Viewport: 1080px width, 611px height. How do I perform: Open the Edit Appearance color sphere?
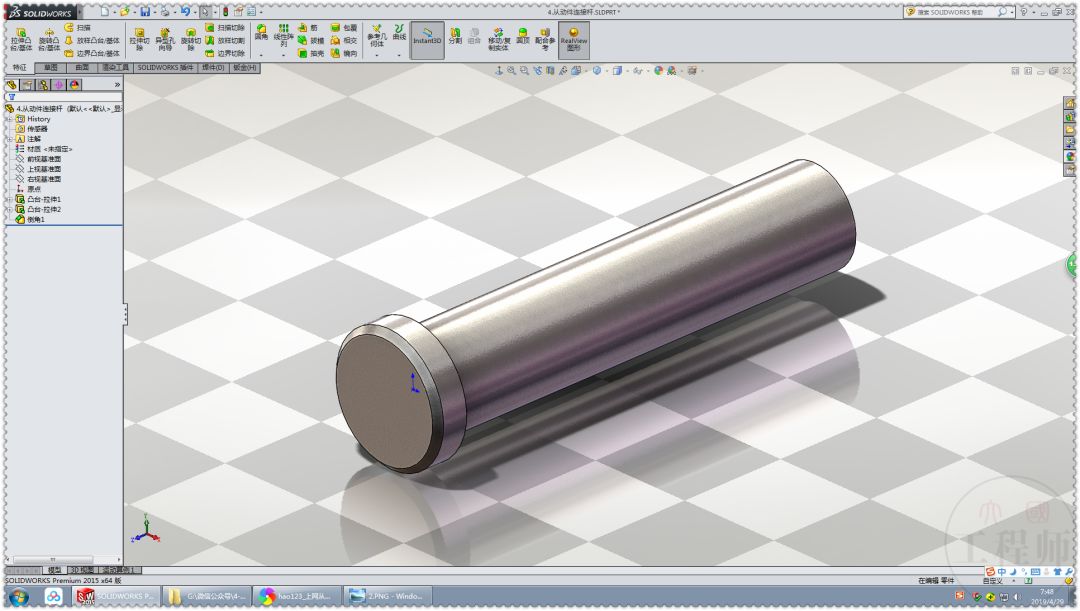point(658,71)
